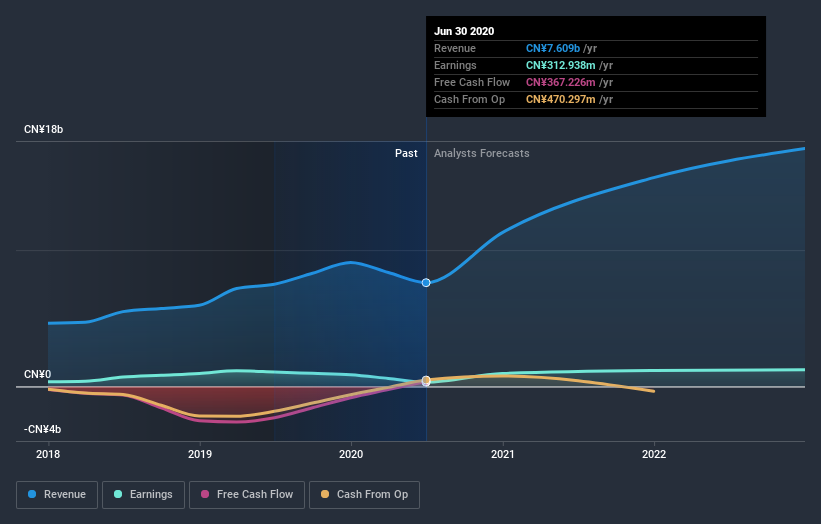
Task: Click the 2022 x-axis label
Action: click(x=654, y=454)
